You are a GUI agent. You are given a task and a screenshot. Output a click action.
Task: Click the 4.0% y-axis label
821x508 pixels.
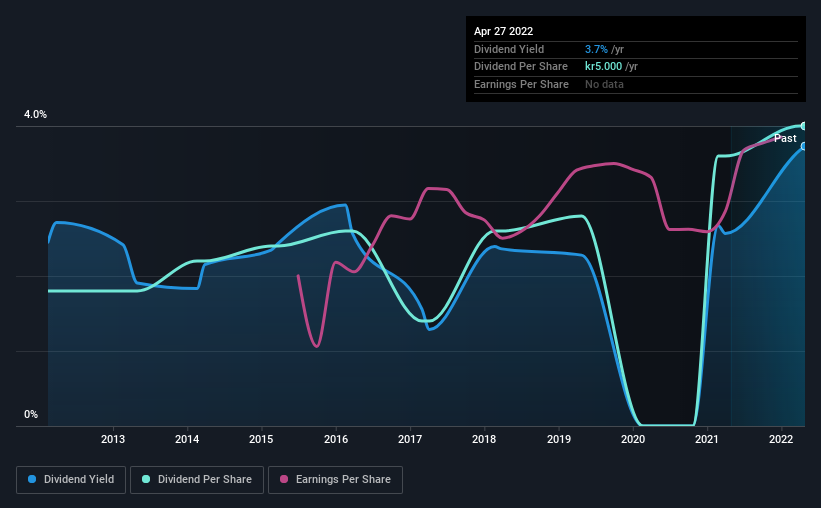(35, 114)
